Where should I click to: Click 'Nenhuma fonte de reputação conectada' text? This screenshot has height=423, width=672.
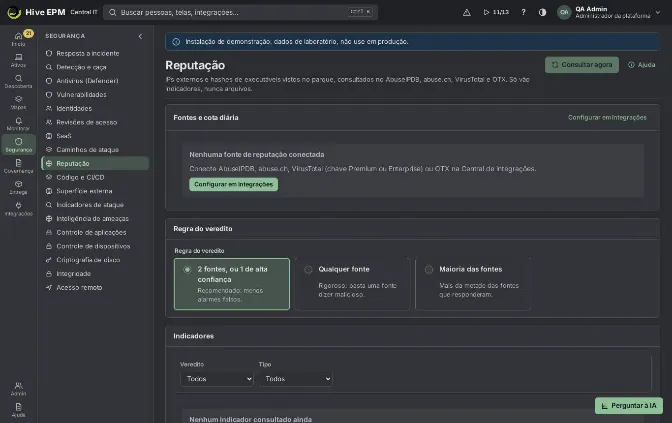[257, 154]
